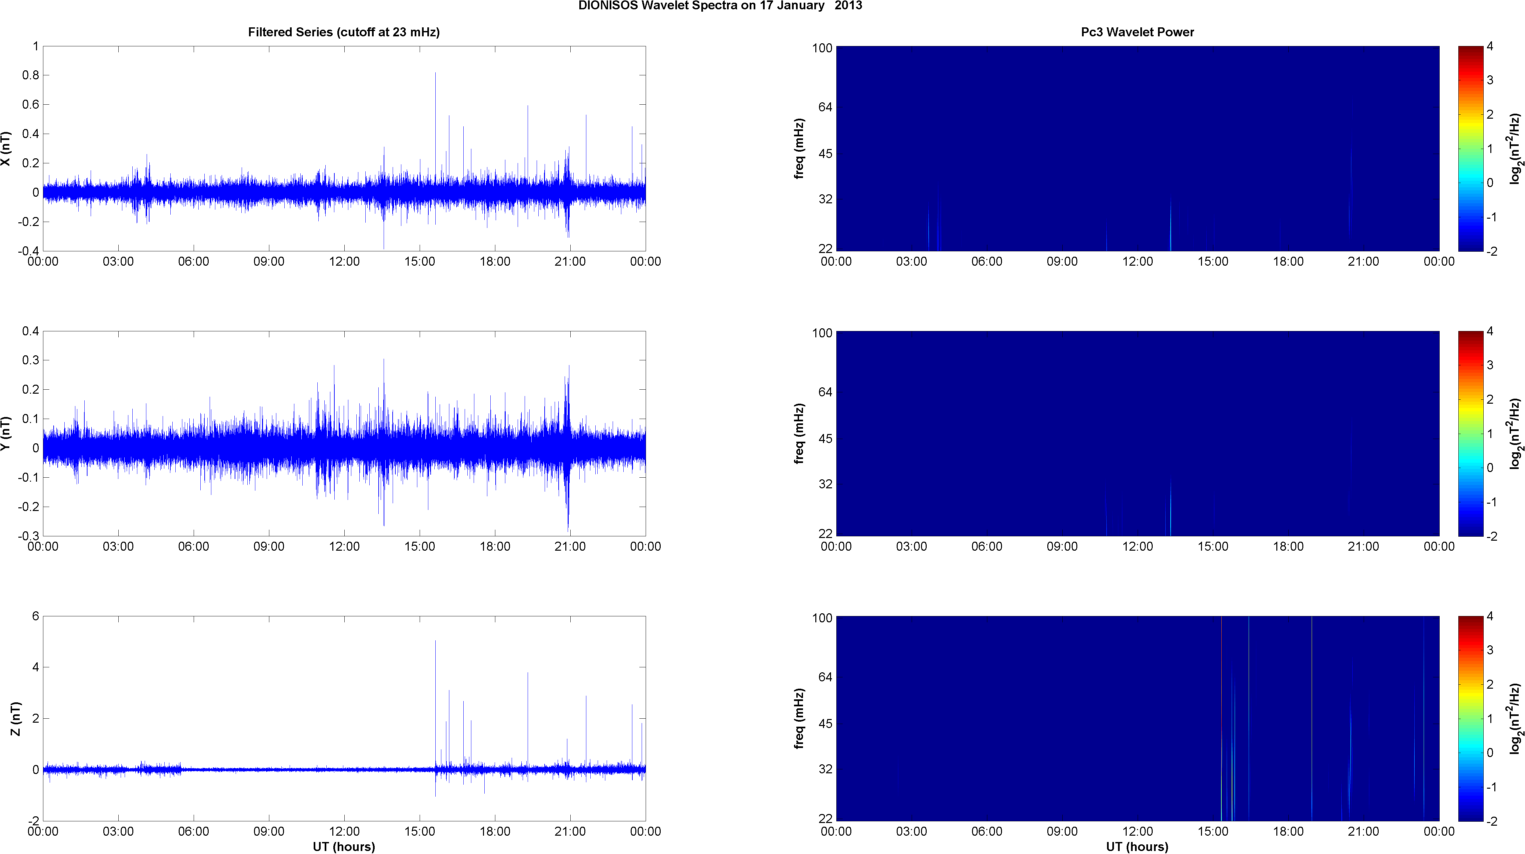
Task: Click the -2 tick on bottom colorbar
Action: (x=1490, y=821)
